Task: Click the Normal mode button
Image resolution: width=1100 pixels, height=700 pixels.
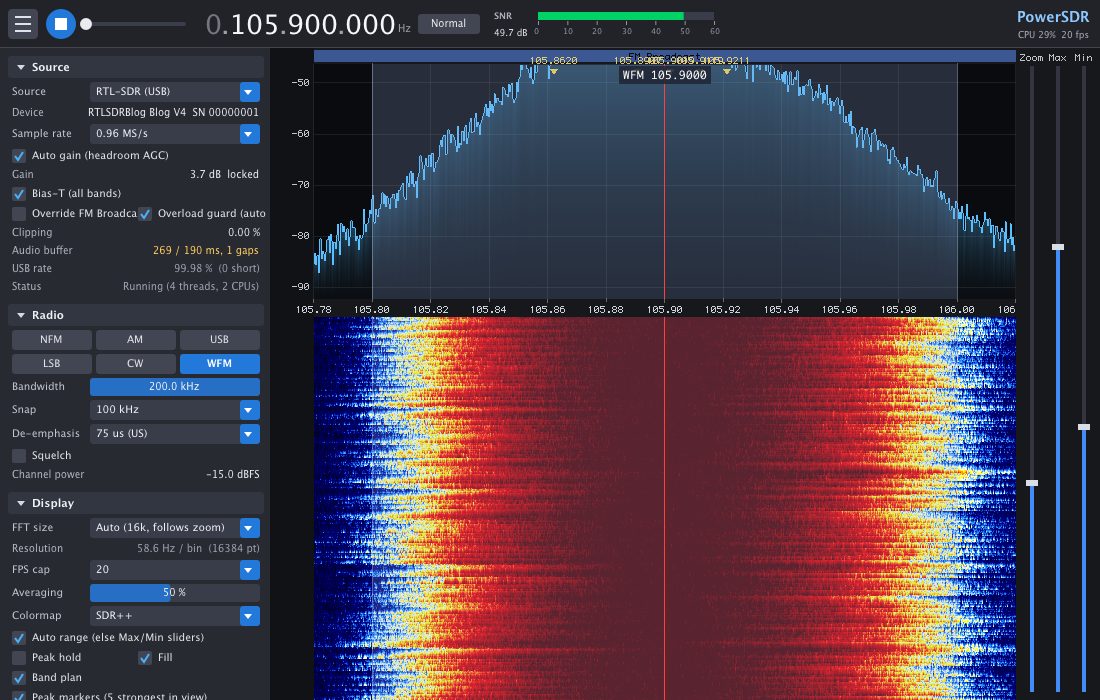Action: 448,23
